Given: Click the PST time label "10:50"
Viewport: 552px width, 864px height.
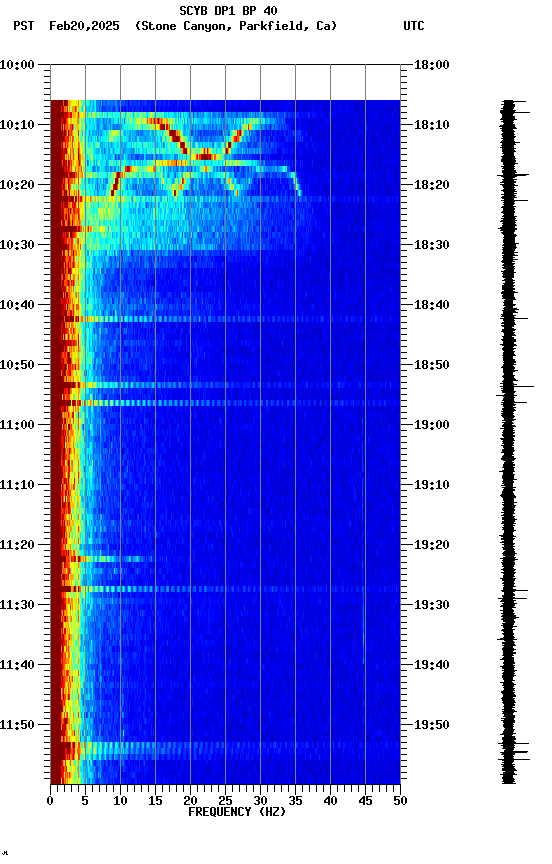Looking at the screenshot, I should (x=17, y=365).
